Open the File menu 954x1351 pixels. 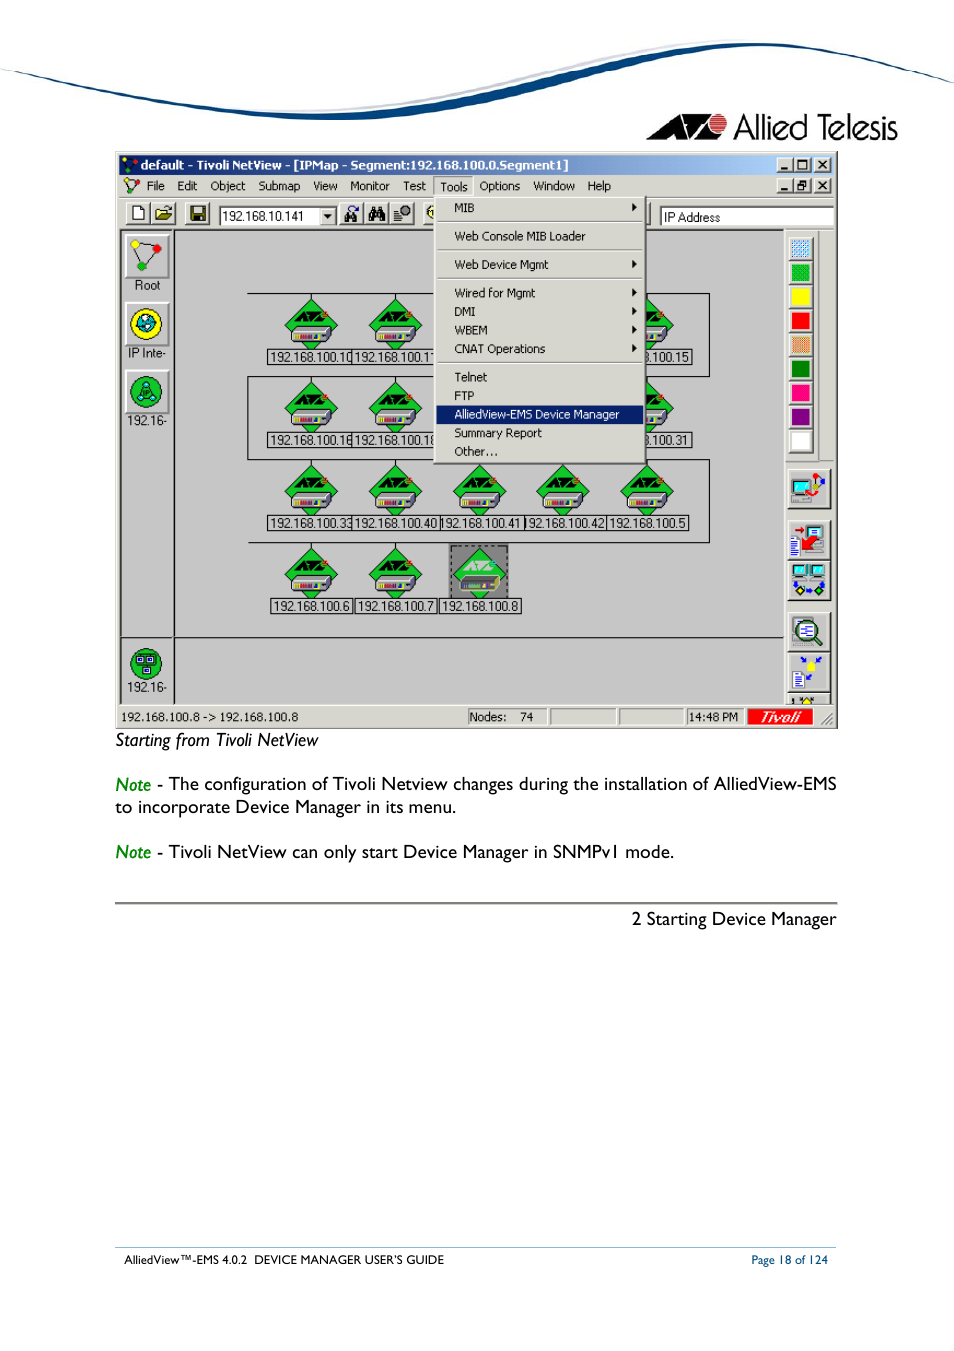click(155, 186)
